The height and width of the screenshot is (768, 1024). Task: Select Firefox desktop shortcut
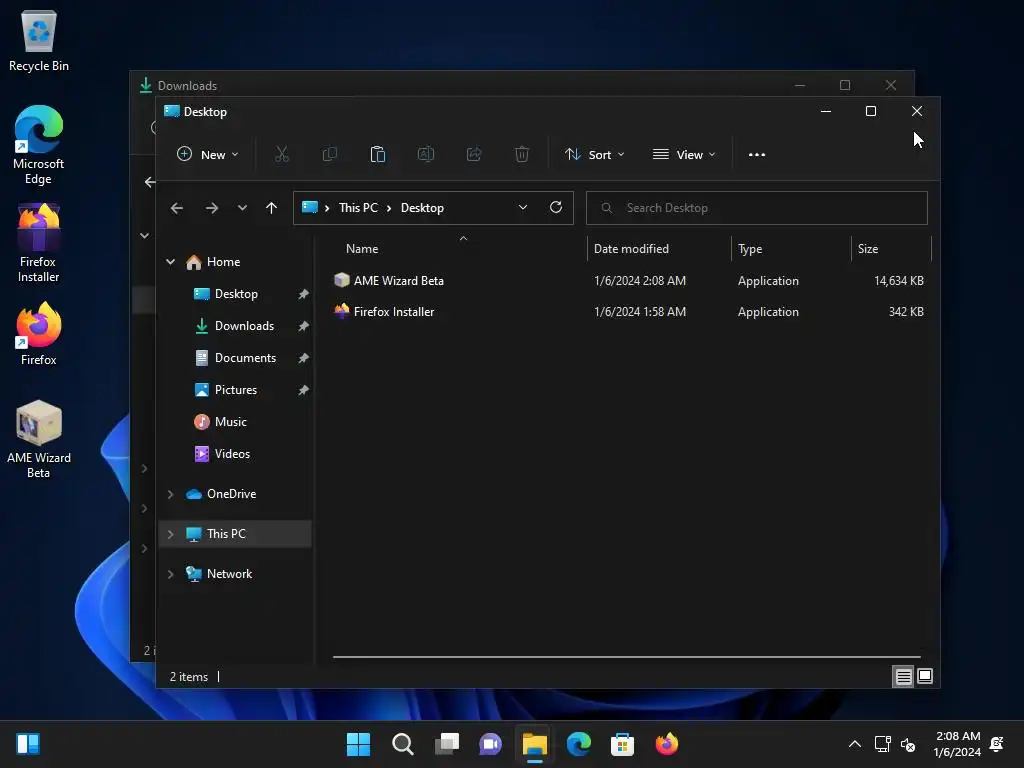[39, 334]
